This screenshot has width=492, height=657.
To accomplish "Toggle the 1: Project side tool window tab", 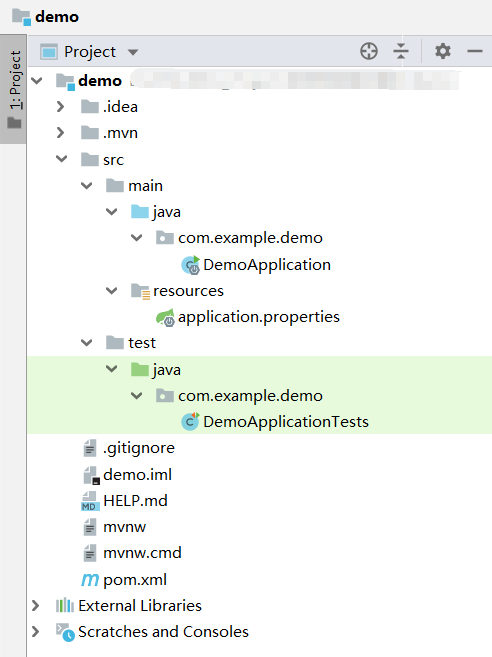I will pyautogui.click(x=13, y=89).
